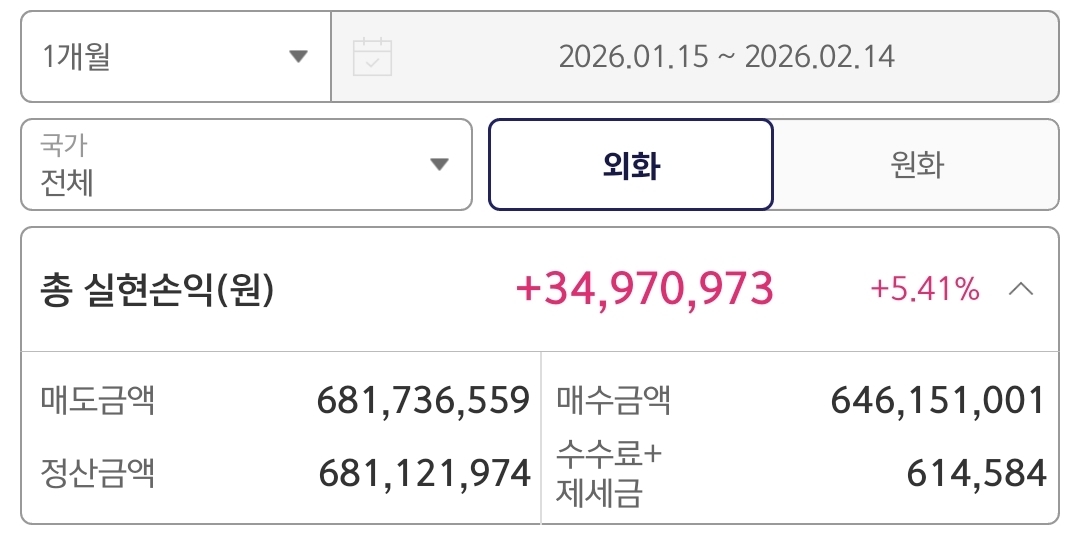The height and width of the screenshot is (544, 1080).
Task: Collapse the total realized profit section chevron
Action: pos(1021,290)
